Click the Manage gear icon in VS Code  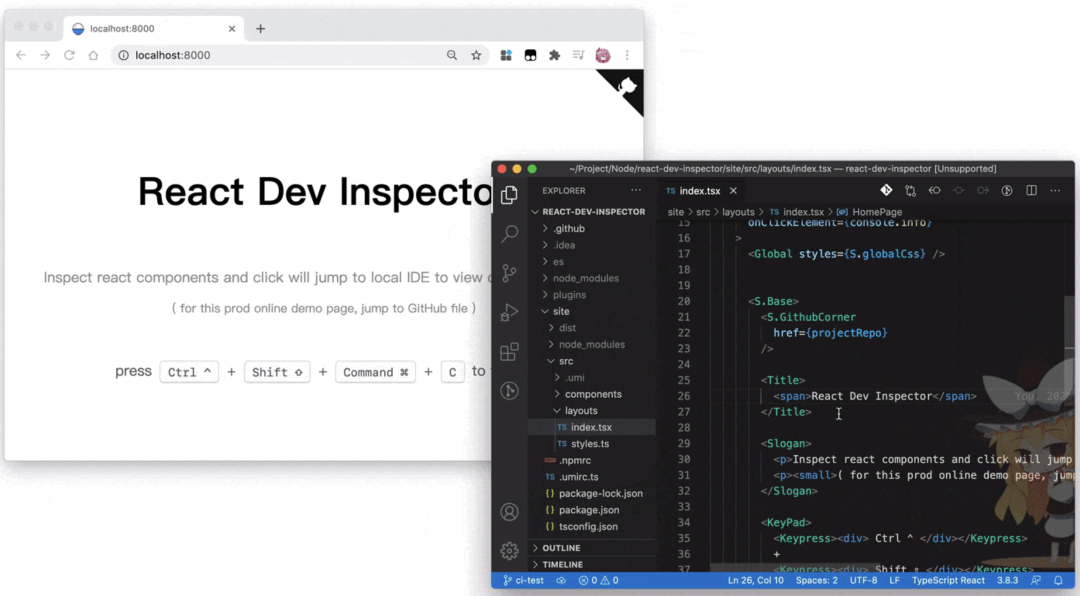point(509,551)
